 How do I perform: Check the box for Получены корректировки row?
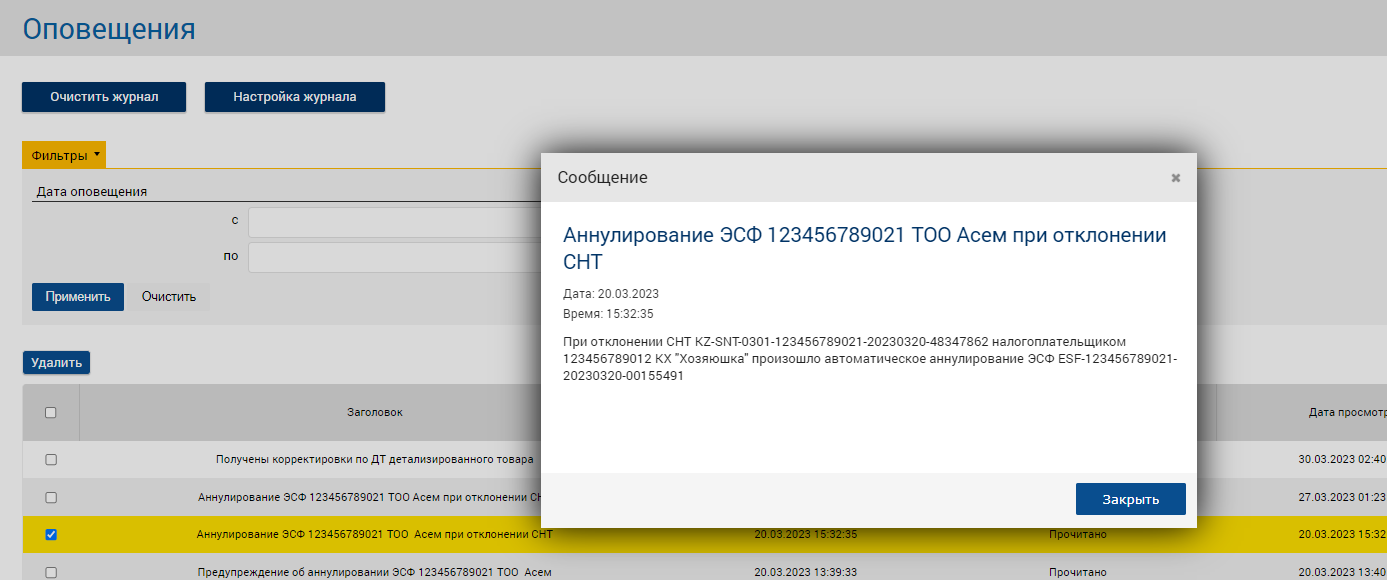click(51, 460)
